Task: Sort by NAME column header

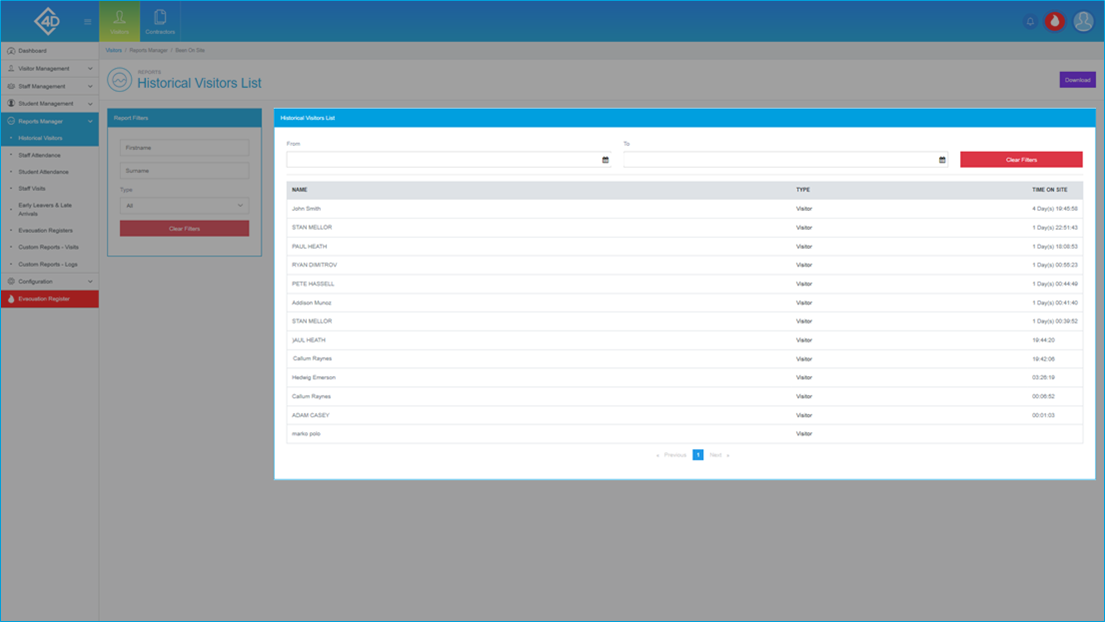Action: 300,189
